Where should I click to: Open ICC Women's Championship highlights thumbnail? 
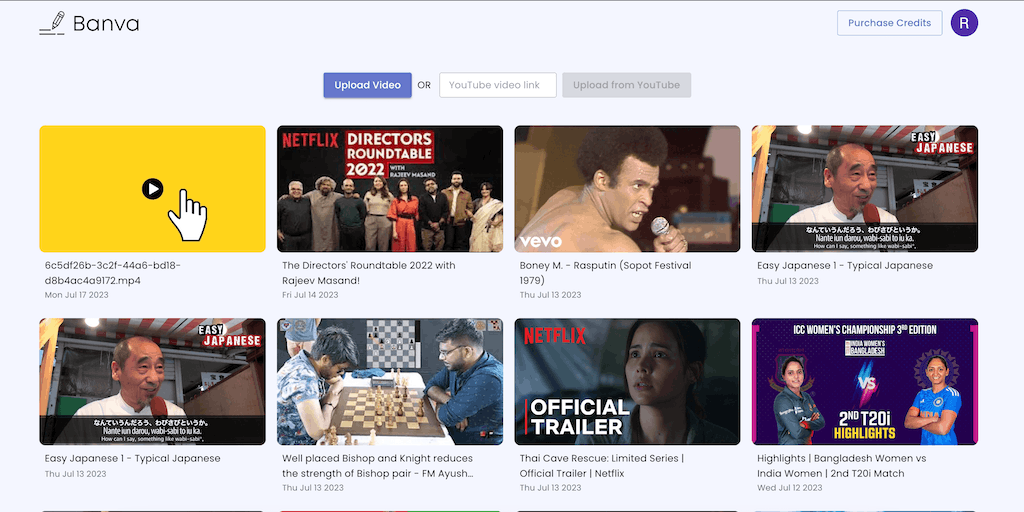(865, 381)
